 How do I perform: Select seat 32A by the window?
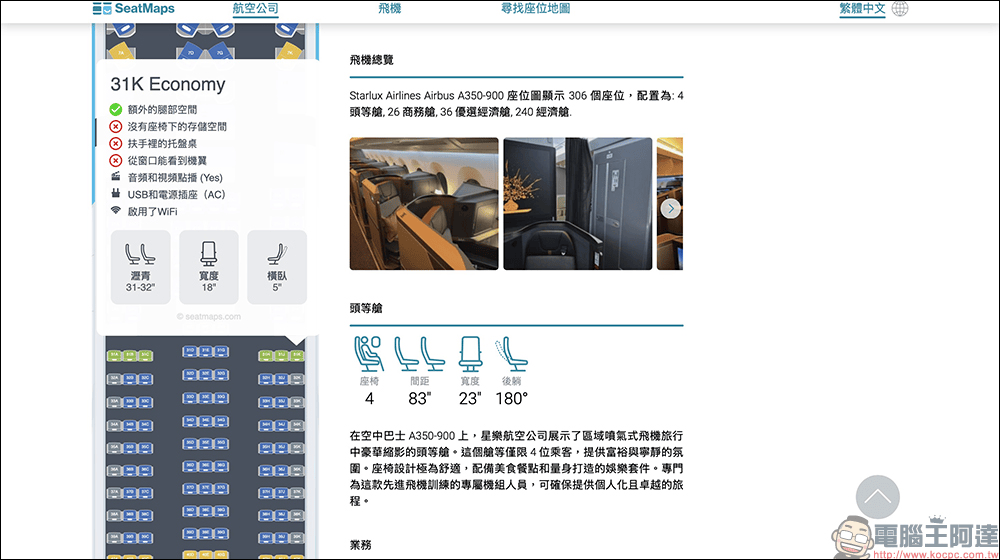coord(115,378)
